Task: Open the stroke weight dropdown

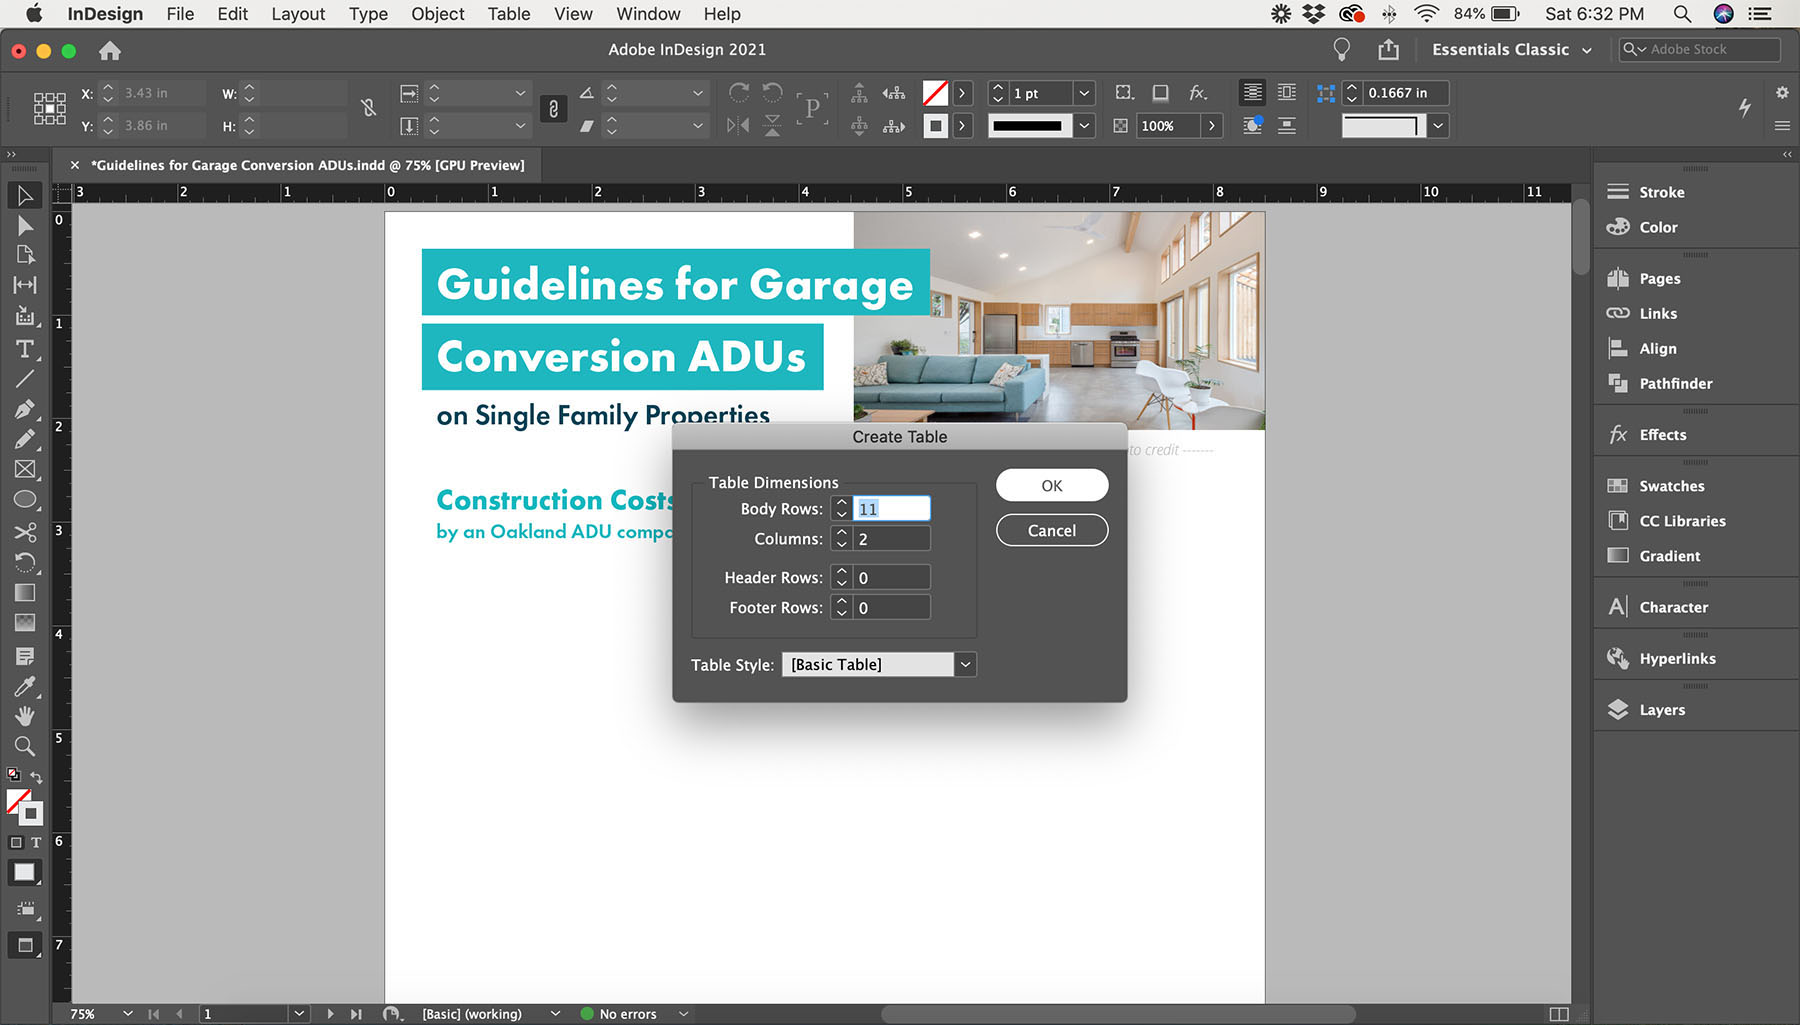Action: (1084, 93)
